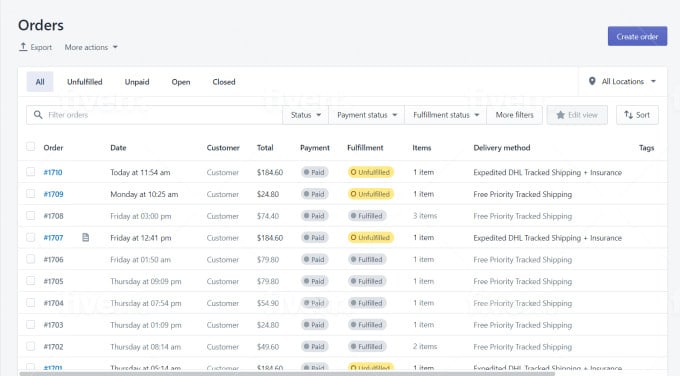Open order #1703
The image size is (680, 376).
point(53,325)
